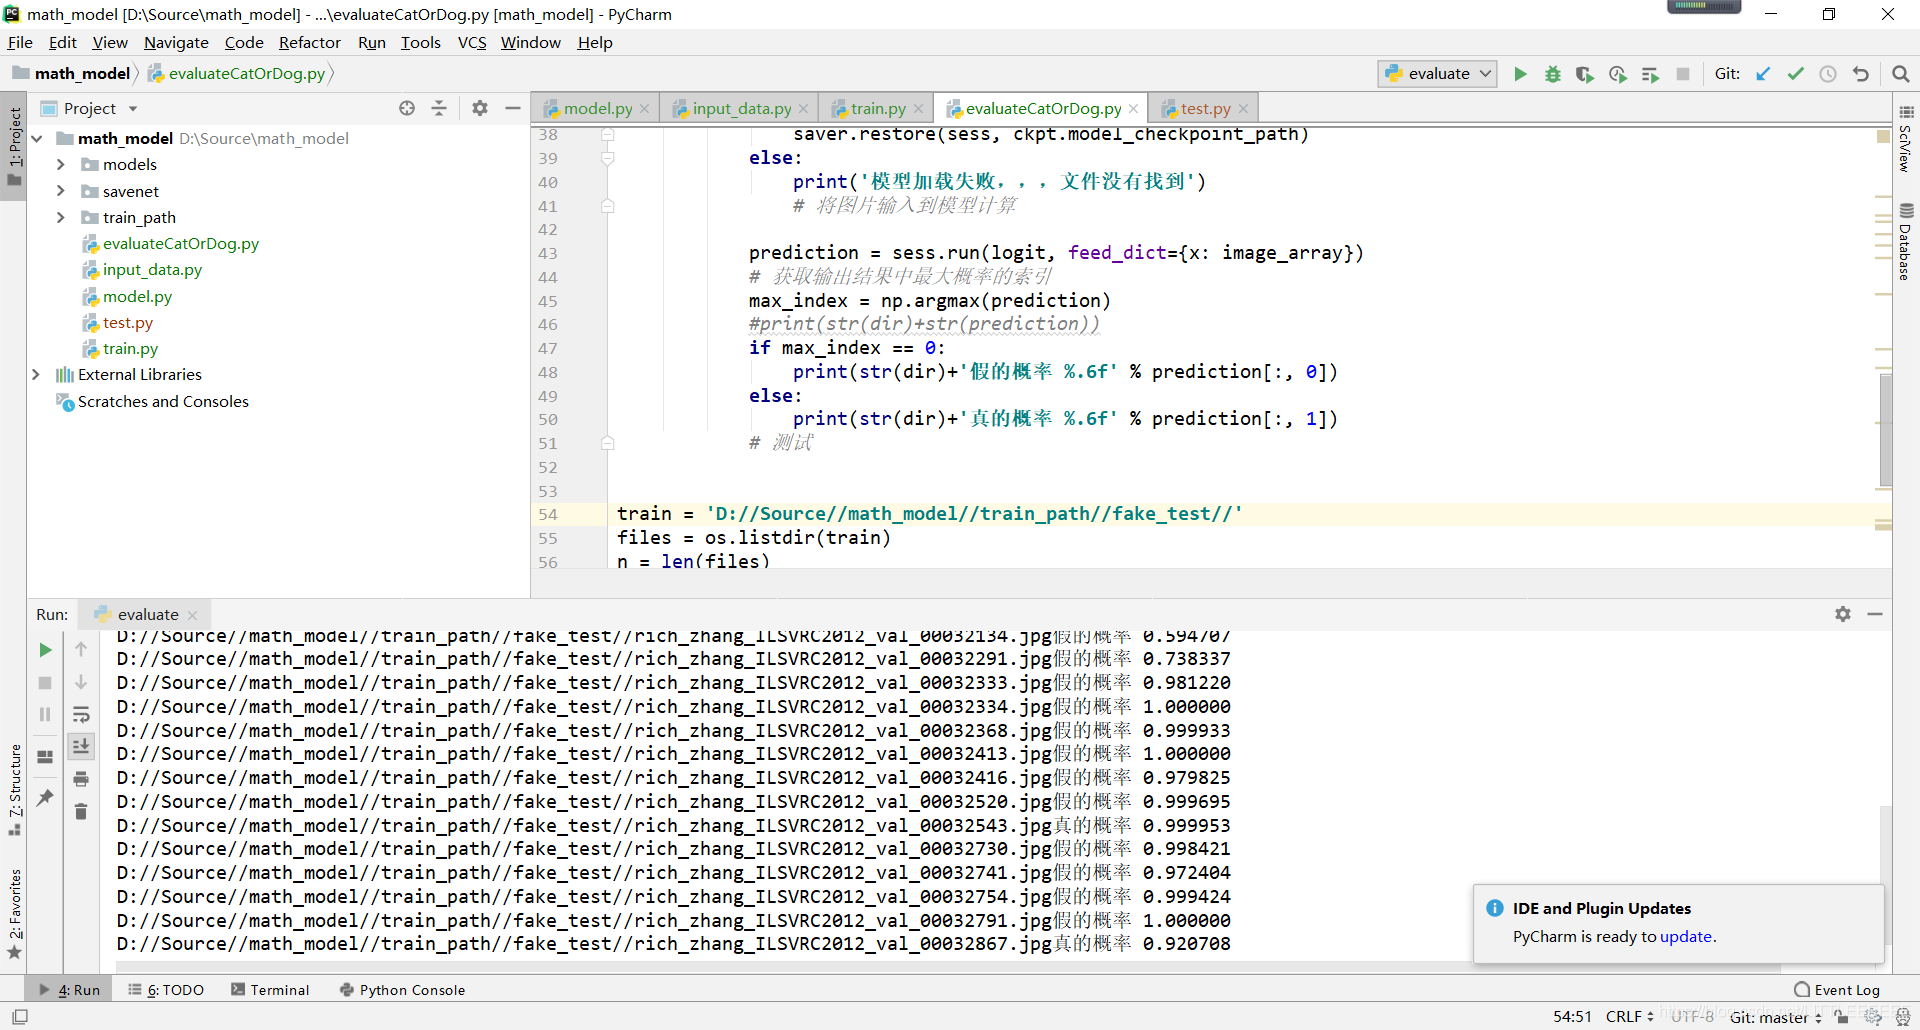The width and height of the screenshot is (1920, 1030).
Task: Restore layout in the Run panel
Action: click(45, 757)
